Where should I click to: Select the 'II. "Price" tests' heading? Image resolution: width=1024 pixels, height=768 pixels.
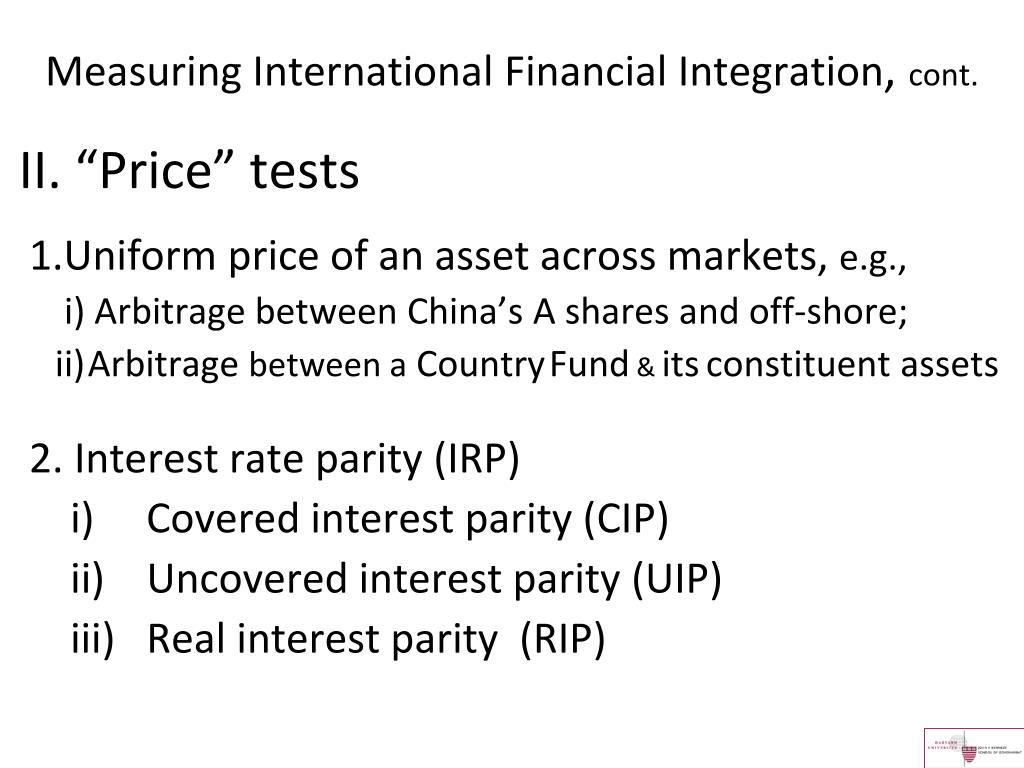coord(189,171)
